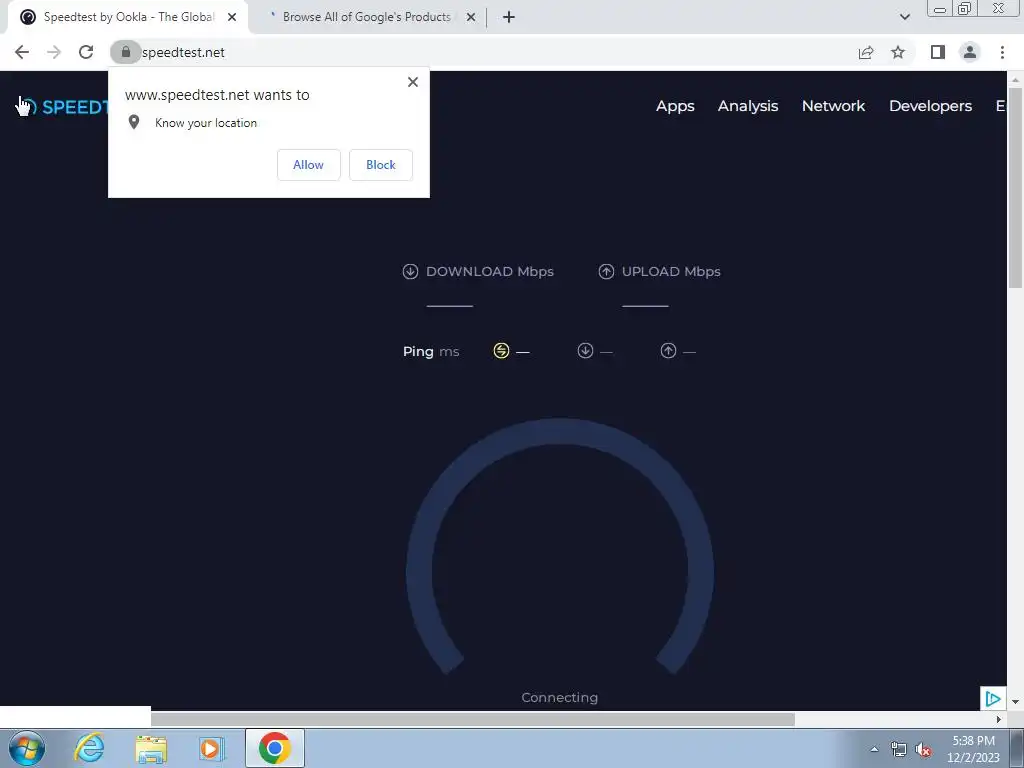Open the tab search dropdown arrow
Screen dimensions: 1024x768
point(904,17)
